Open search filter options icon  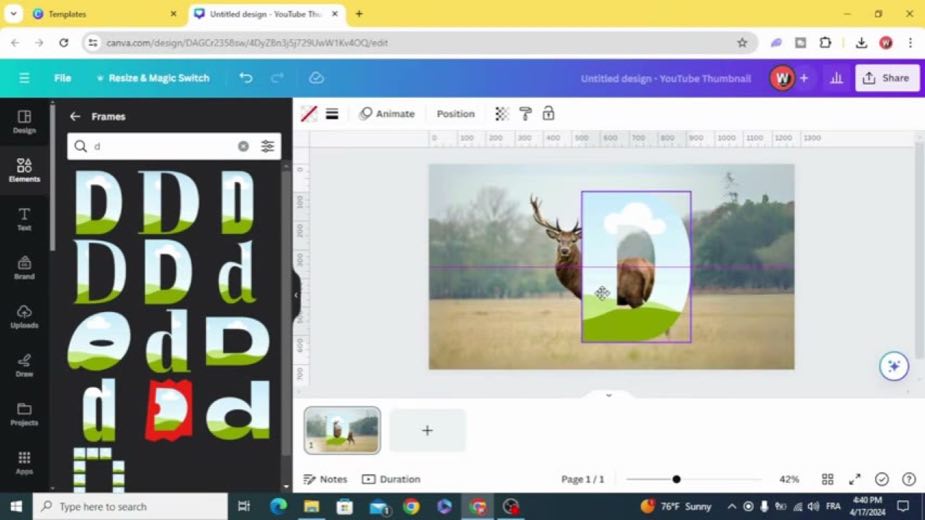coord(267,146)
